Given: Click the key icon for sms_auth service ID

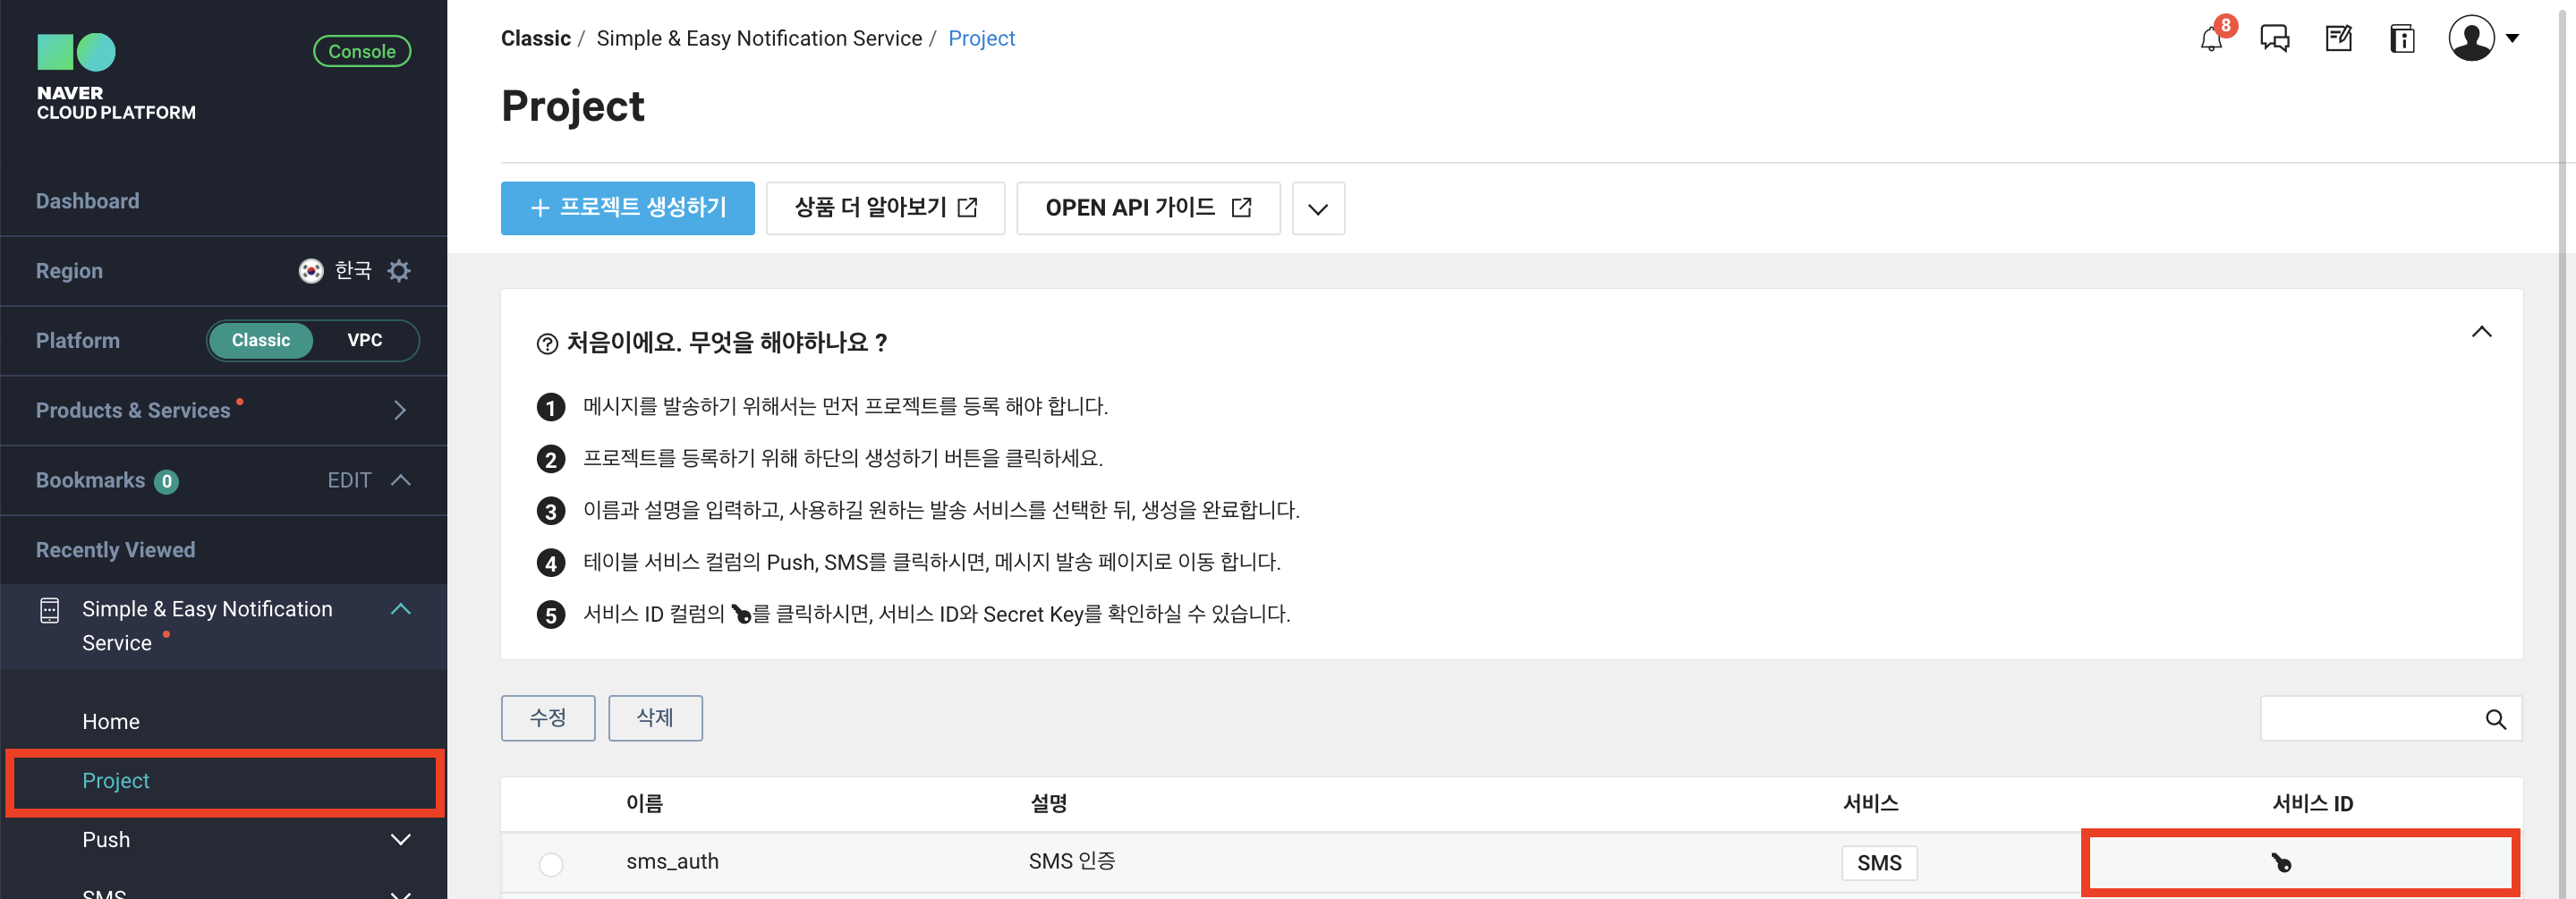Looking at the screenshot, I should pyautogui.click(x=2281, y=862).
